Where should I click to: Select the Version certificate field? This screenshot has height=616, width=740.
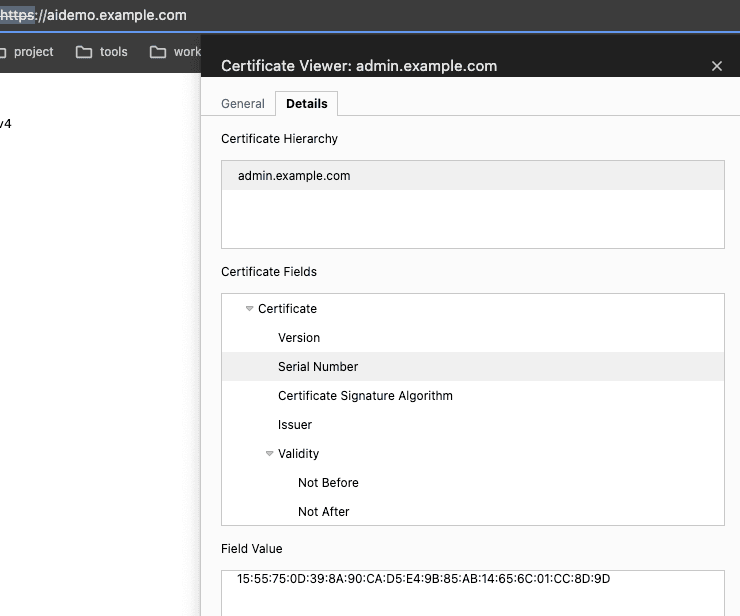click(299, 338)
